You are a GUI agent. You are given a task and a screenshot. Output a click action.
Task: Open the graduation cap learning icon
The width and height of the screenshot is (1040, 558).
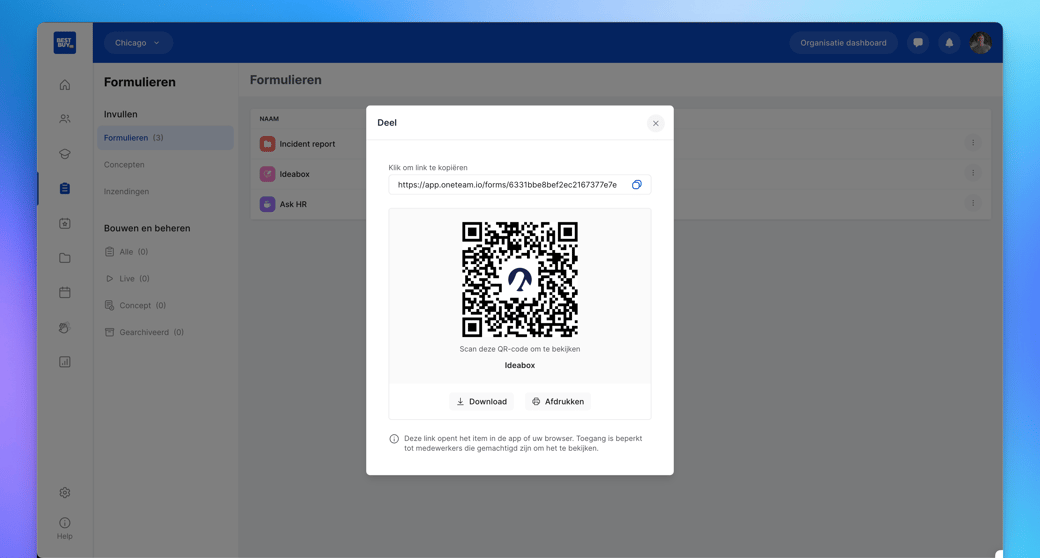pos(64,154)
